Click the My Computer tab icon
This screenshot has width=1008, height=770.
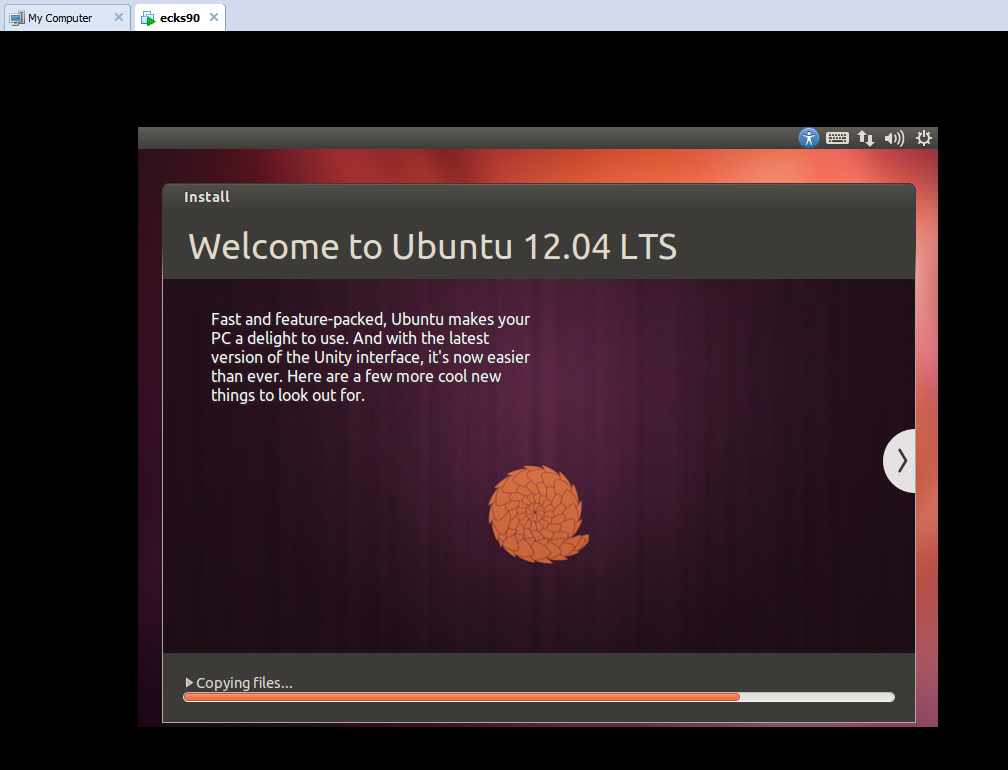(x=17, y=18)
